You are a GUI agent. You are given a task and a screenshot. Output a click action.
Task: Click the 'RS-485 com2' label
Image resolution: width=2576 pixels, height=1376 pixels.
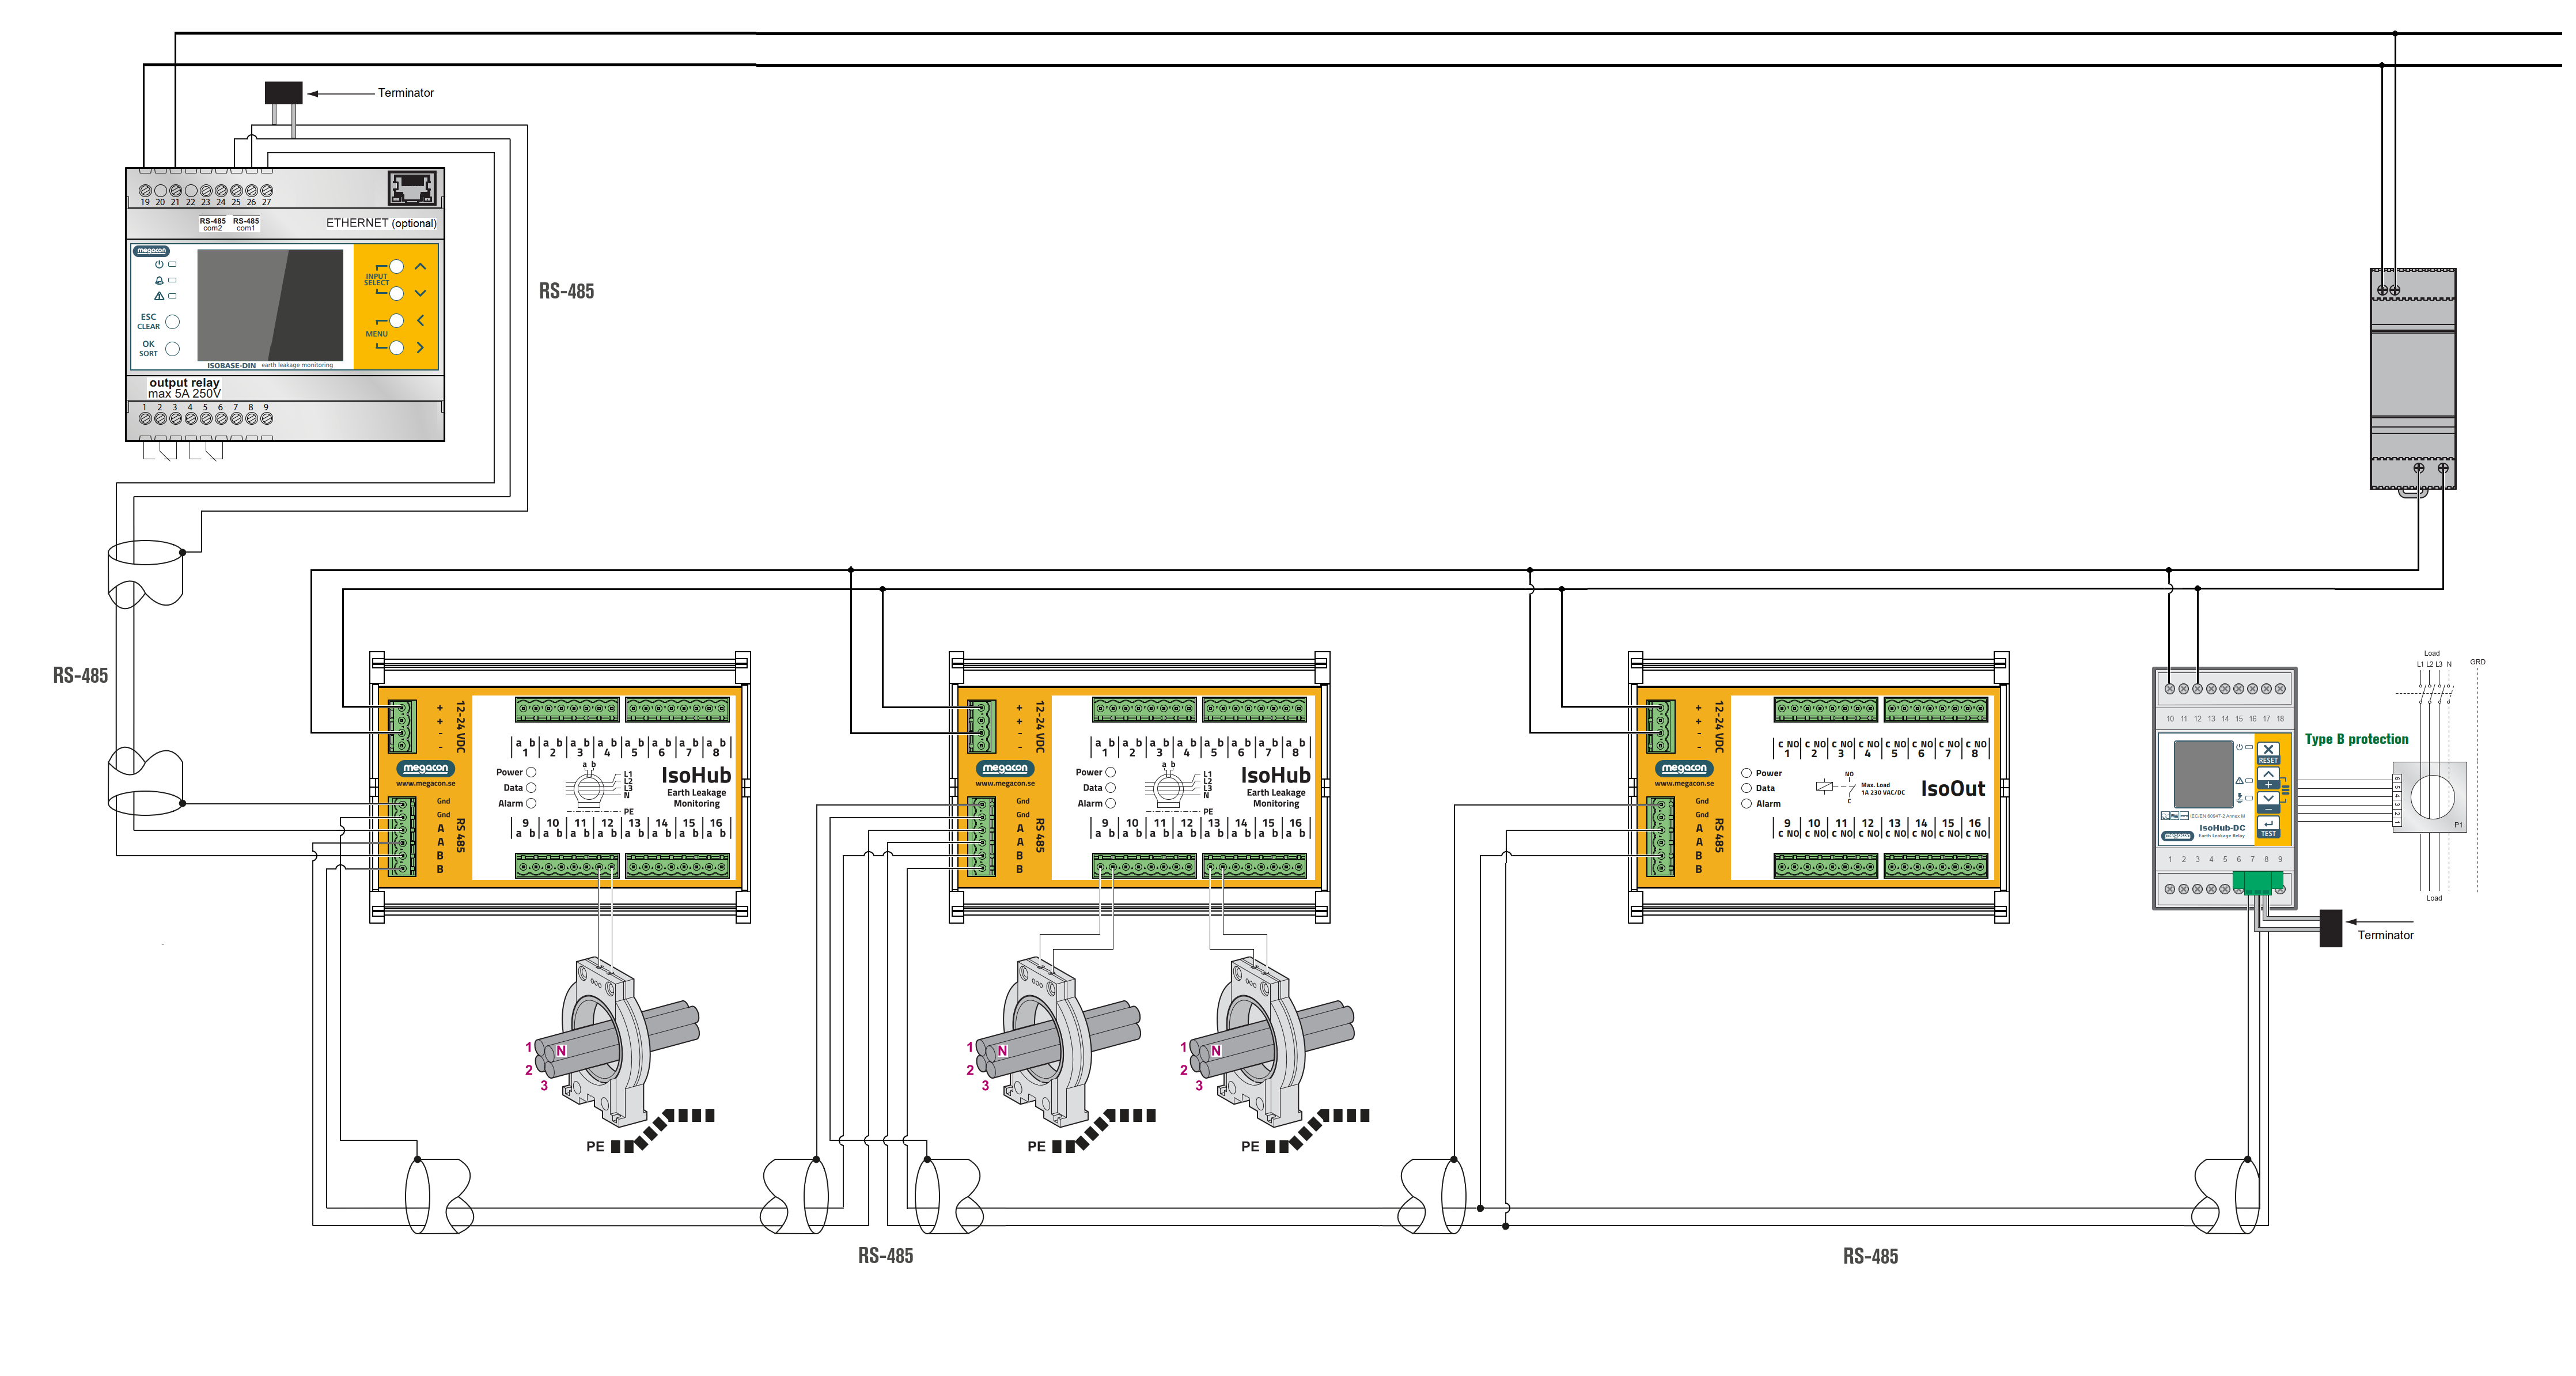pos(212,224)
